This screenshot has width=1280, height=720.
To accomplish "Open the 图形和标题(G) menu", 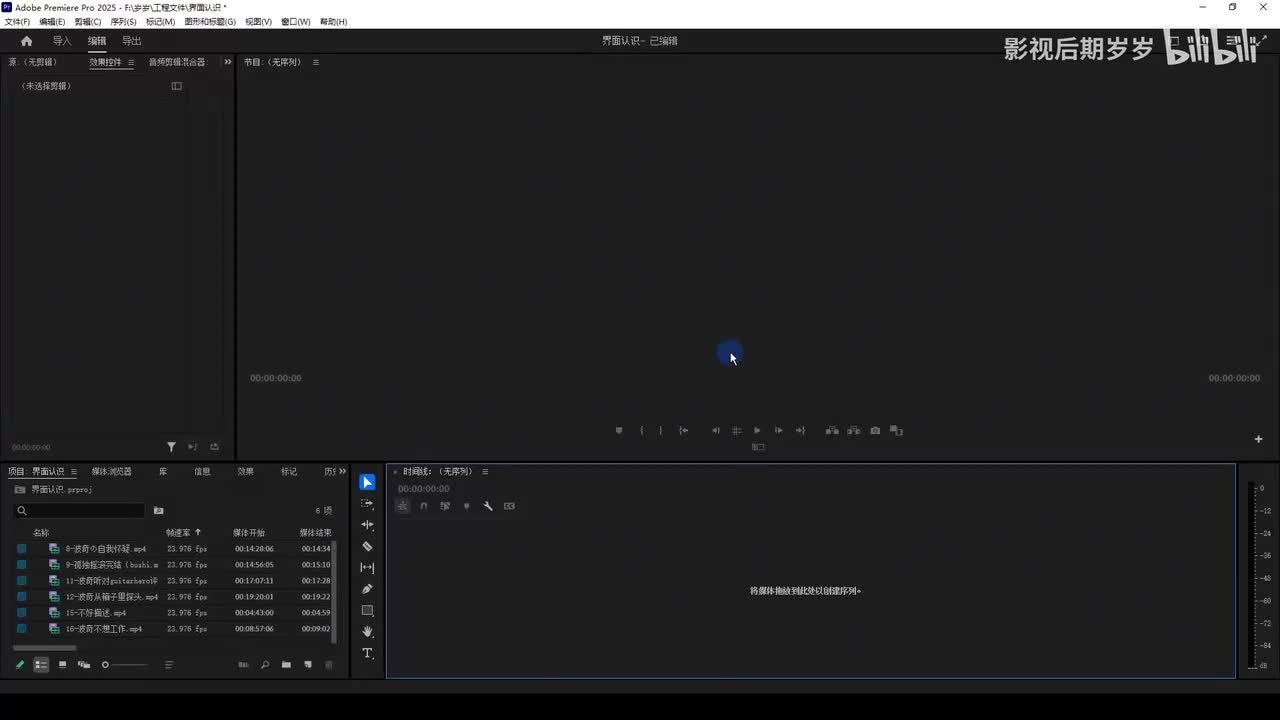I will (x=210, y=22).
